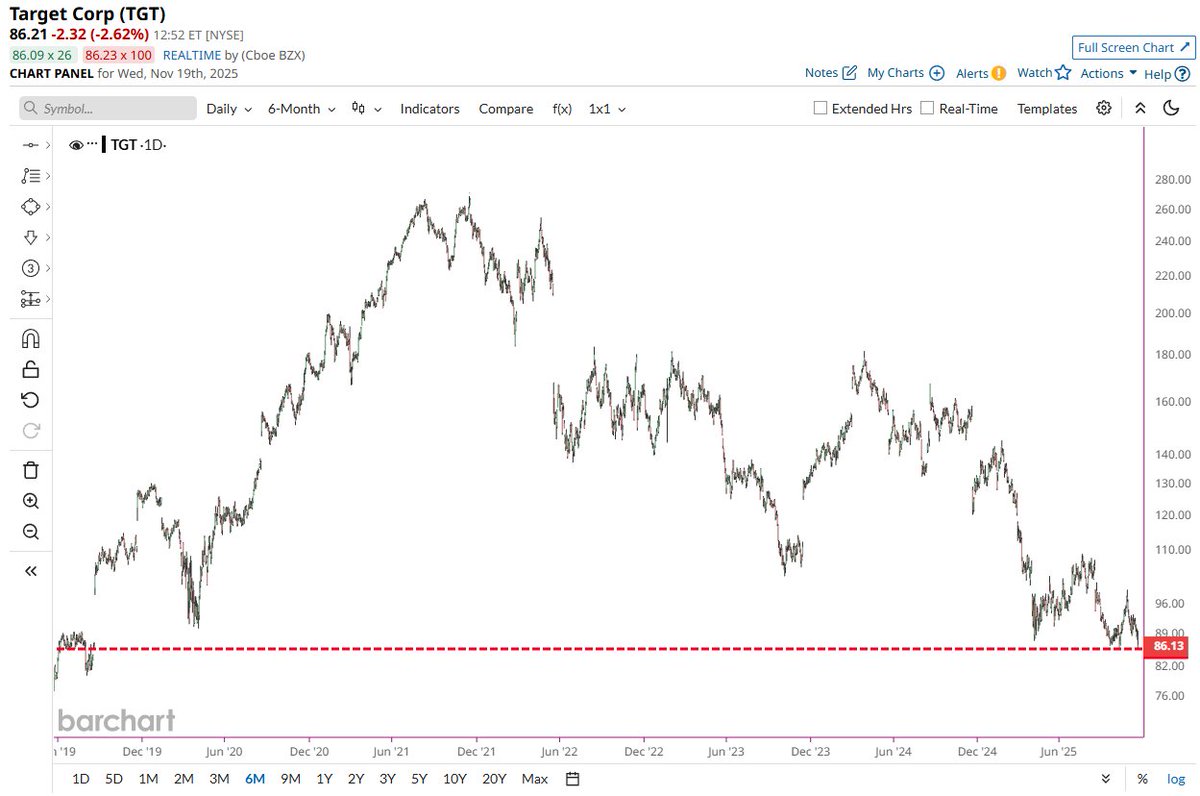Image resolution: width=1200 pixels, height=796 pixels.
Task: Select the 5Y range tab
Action: click(420, 778)
